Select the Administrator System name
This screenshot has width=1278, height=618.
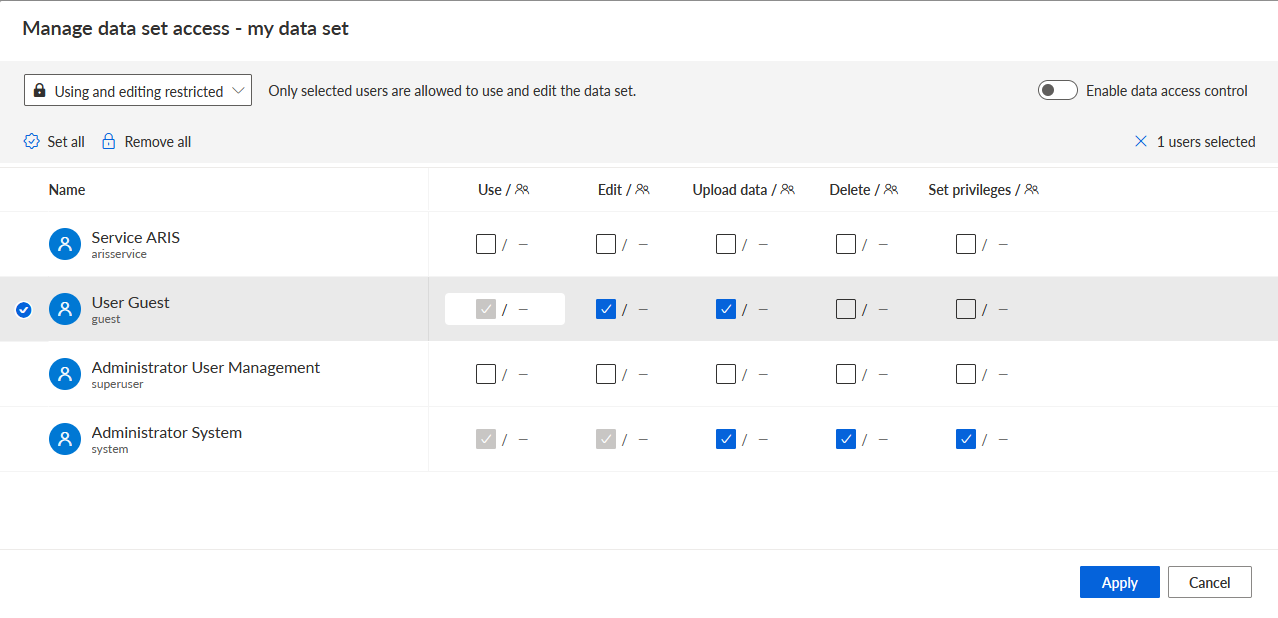(167, 433)
